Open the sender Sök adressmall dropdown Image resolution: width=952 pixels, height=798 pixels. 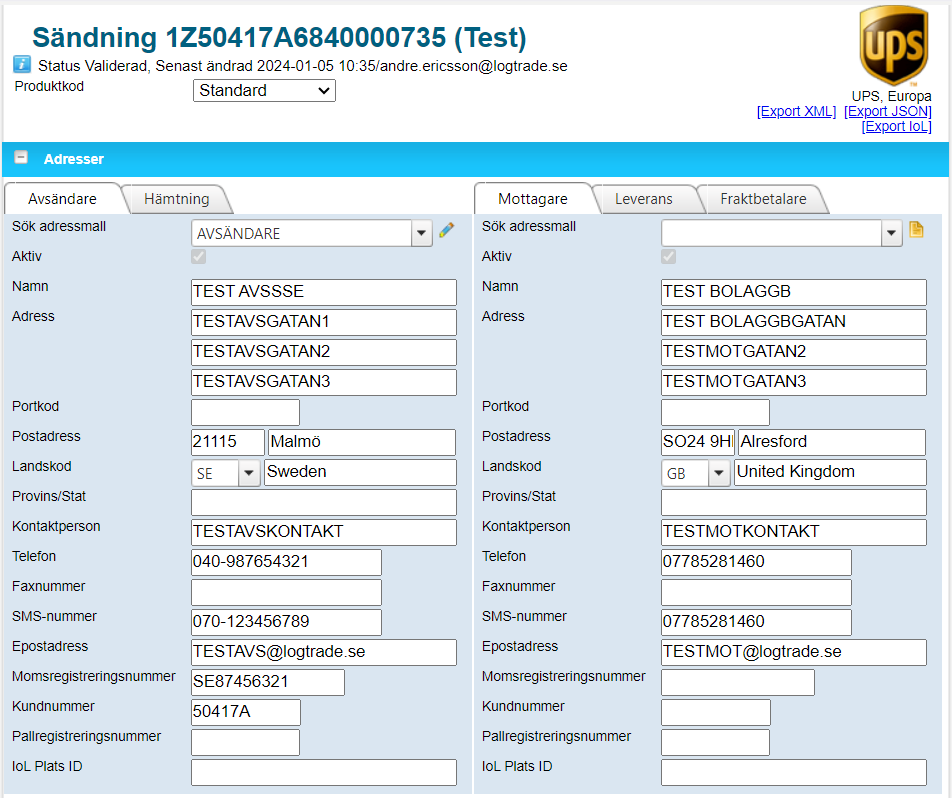(x=421, y=233)
